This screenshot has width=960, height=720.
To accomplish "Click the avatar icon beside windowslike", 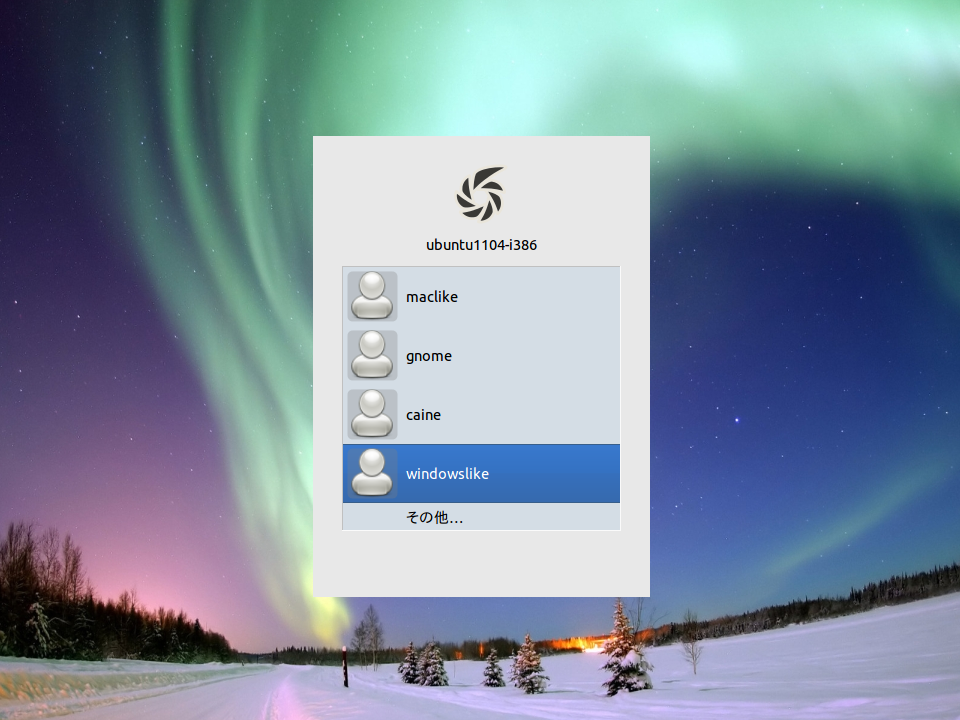I will coord(372,473).
